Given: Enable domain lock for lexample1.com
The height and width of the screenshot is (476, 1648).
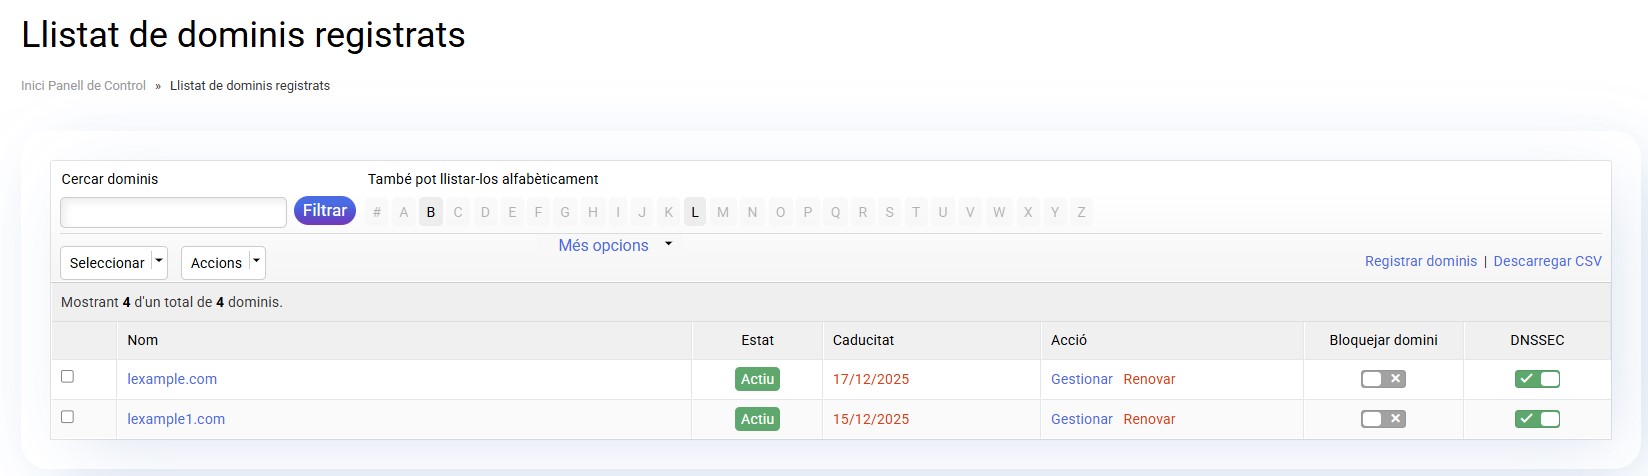Looking at the screenshot, I should pos(1383,419).
